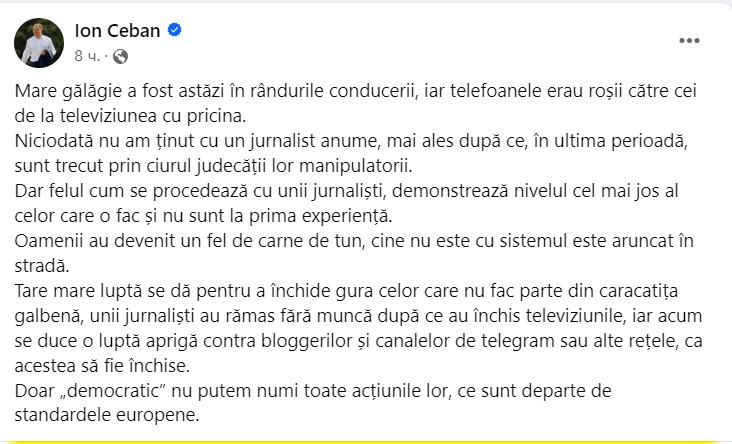
Task: Click the line "sunt trecut prin ciurul judecății"
Action: 214,162
